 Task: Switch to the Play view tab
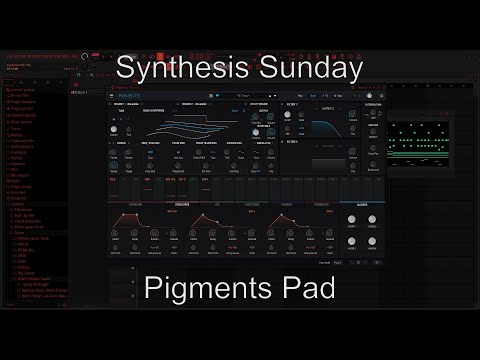tap(300, 96)
